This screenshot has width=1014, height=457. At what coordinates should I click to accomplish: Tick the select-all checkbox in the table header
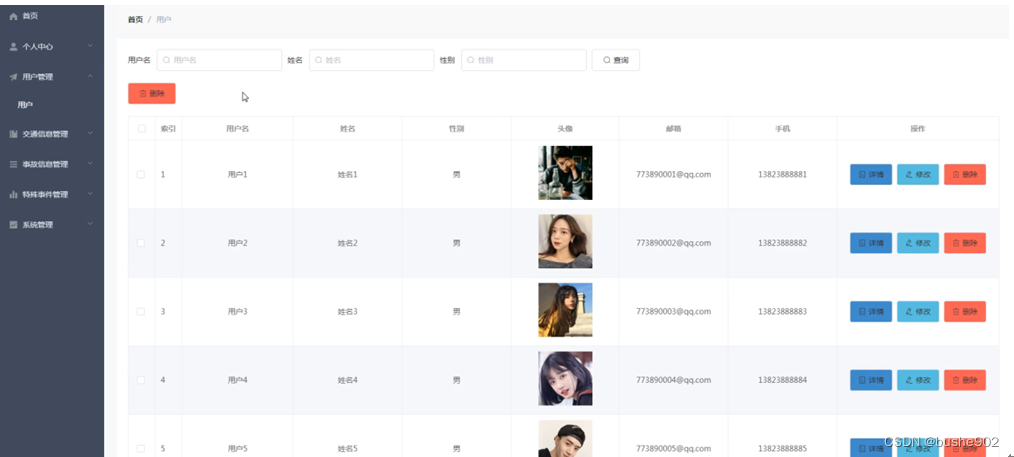142,129
